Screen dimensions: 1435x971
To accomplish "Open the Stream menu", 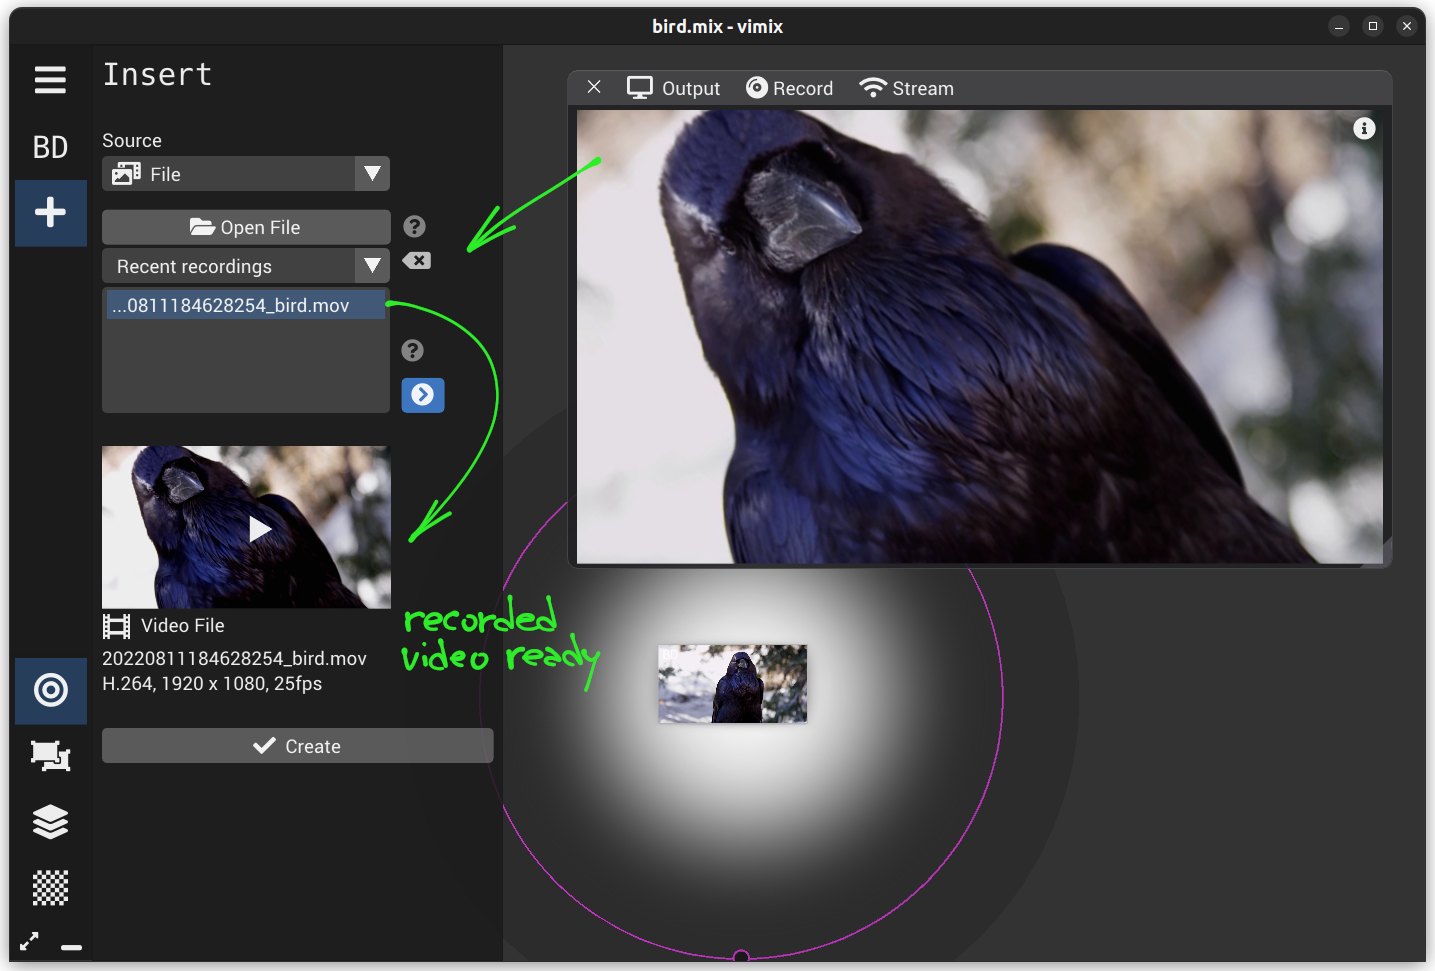I will (x=906, y=88).
